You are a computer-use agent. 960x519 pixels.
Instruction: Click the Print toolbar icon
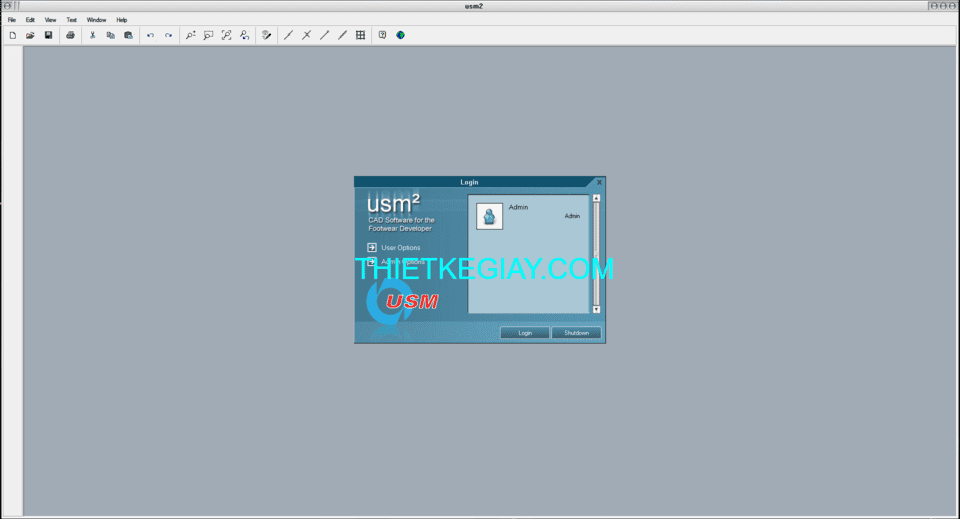click(x=70, y=35)
